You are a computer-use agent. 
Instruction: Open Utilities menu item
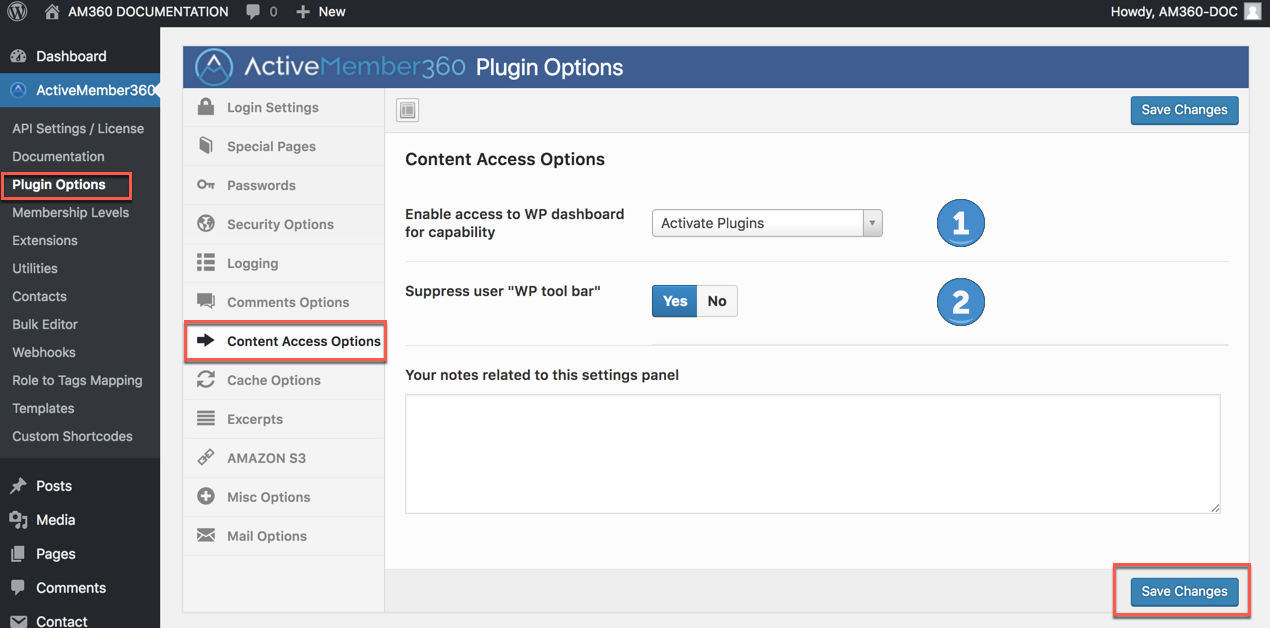[x=35, y=268]
